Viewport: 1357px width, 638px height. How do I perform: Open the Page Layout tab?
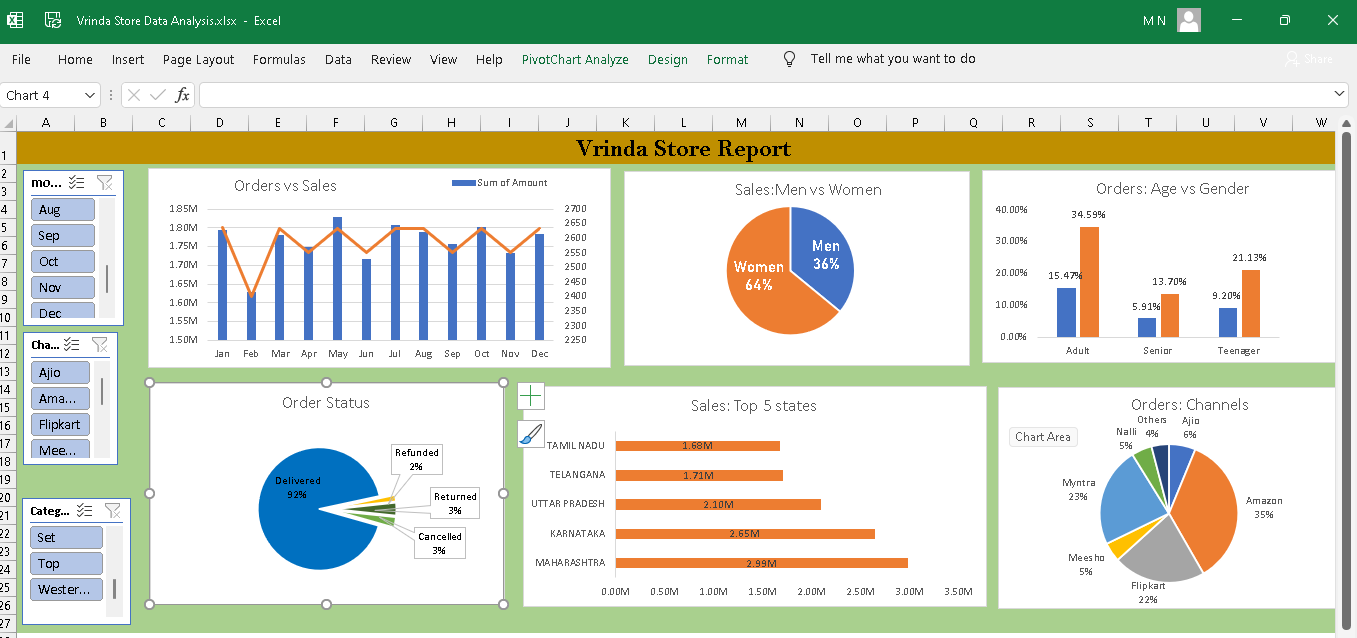[x=198, y=59]
